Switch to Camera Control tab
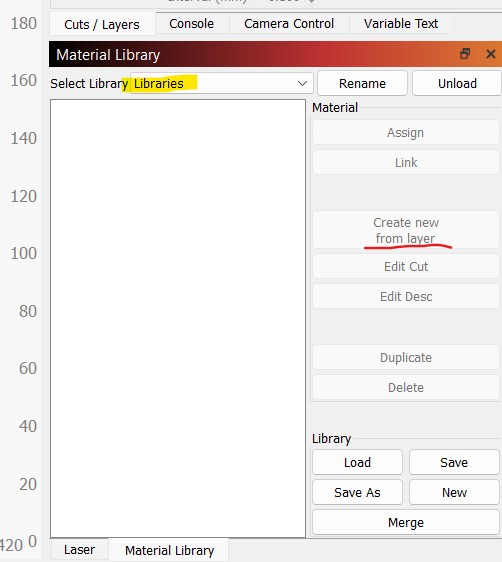The width and height of the screenshot is (502, 562). (x=289, y=24)
